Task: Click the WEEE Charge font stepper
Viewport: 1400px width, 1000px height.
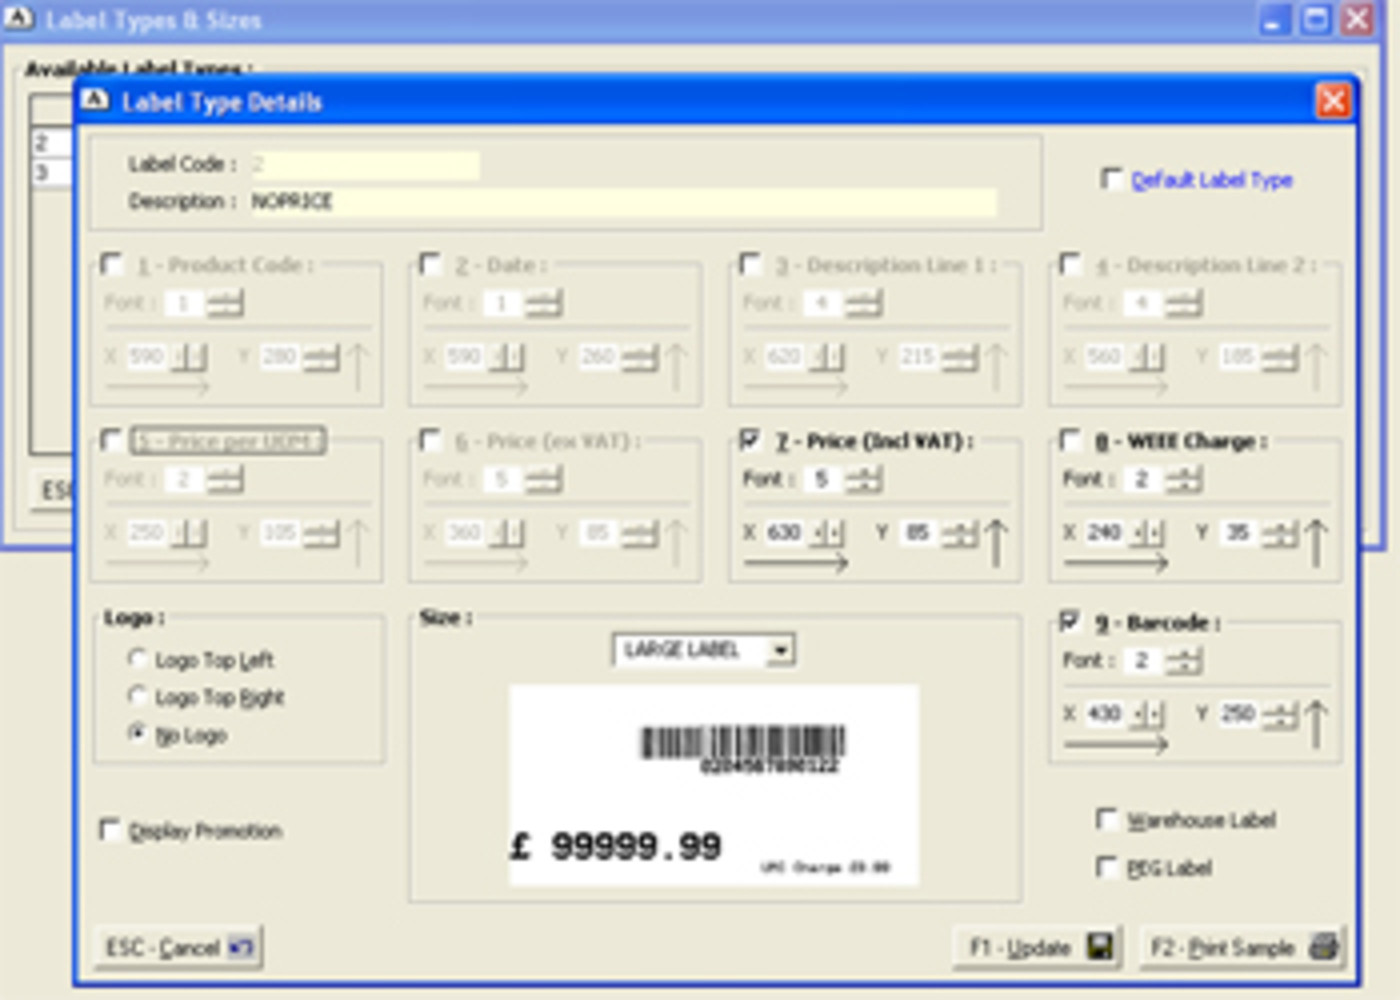Action: [x=1183, y=479]
